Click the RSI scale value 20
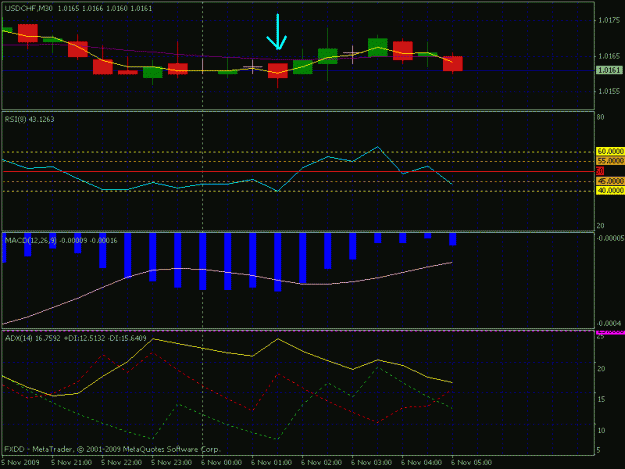 pos(601,226)
